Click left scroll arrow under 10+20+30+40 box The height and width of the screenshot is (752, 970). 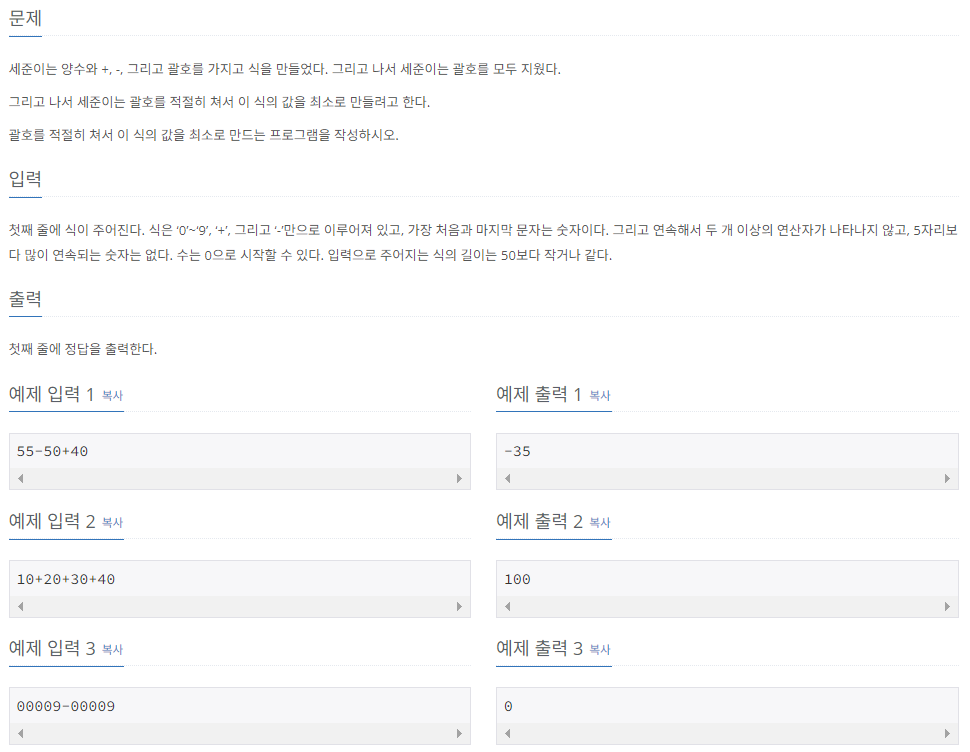[x=20, y=607]
